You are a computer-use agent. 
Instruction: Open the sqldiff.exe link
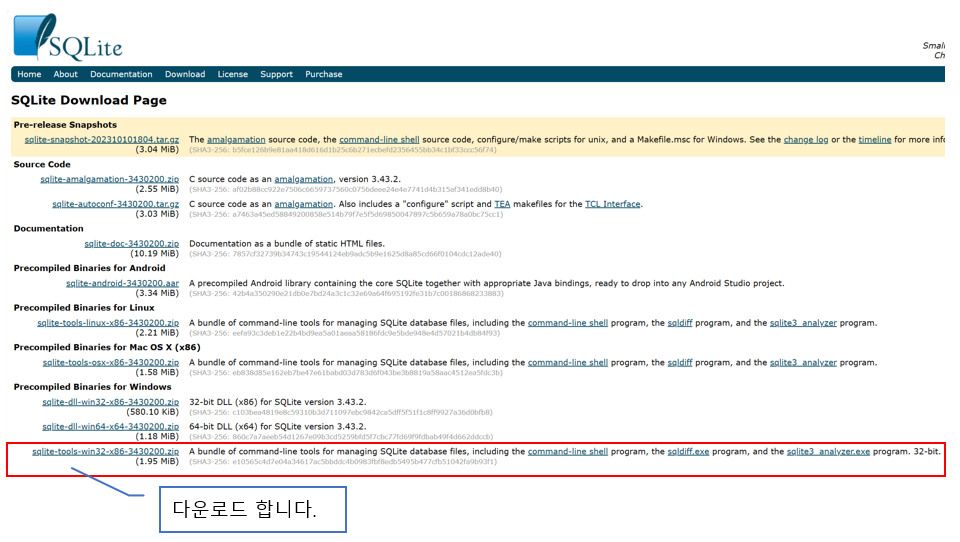pyautogui.click(x=688, y=451)
